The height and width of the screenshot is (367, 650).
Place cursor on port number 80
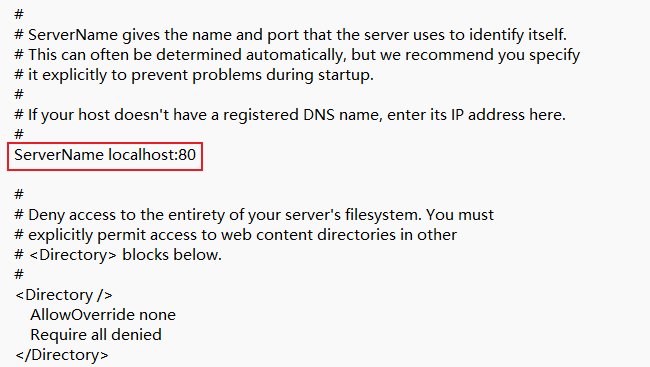[187, 155]
